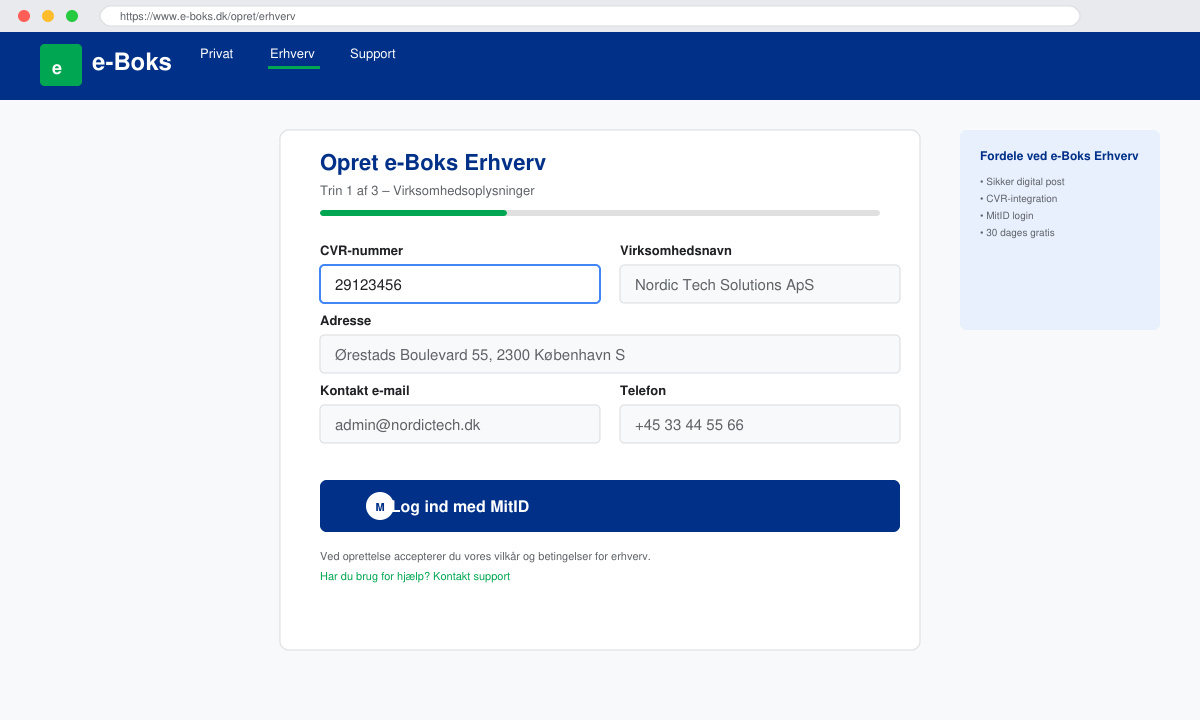The image size is (1200, 720).
Task: Click the Log ind med MitID button
Action: pyautogui.click(x=610, y=506)
